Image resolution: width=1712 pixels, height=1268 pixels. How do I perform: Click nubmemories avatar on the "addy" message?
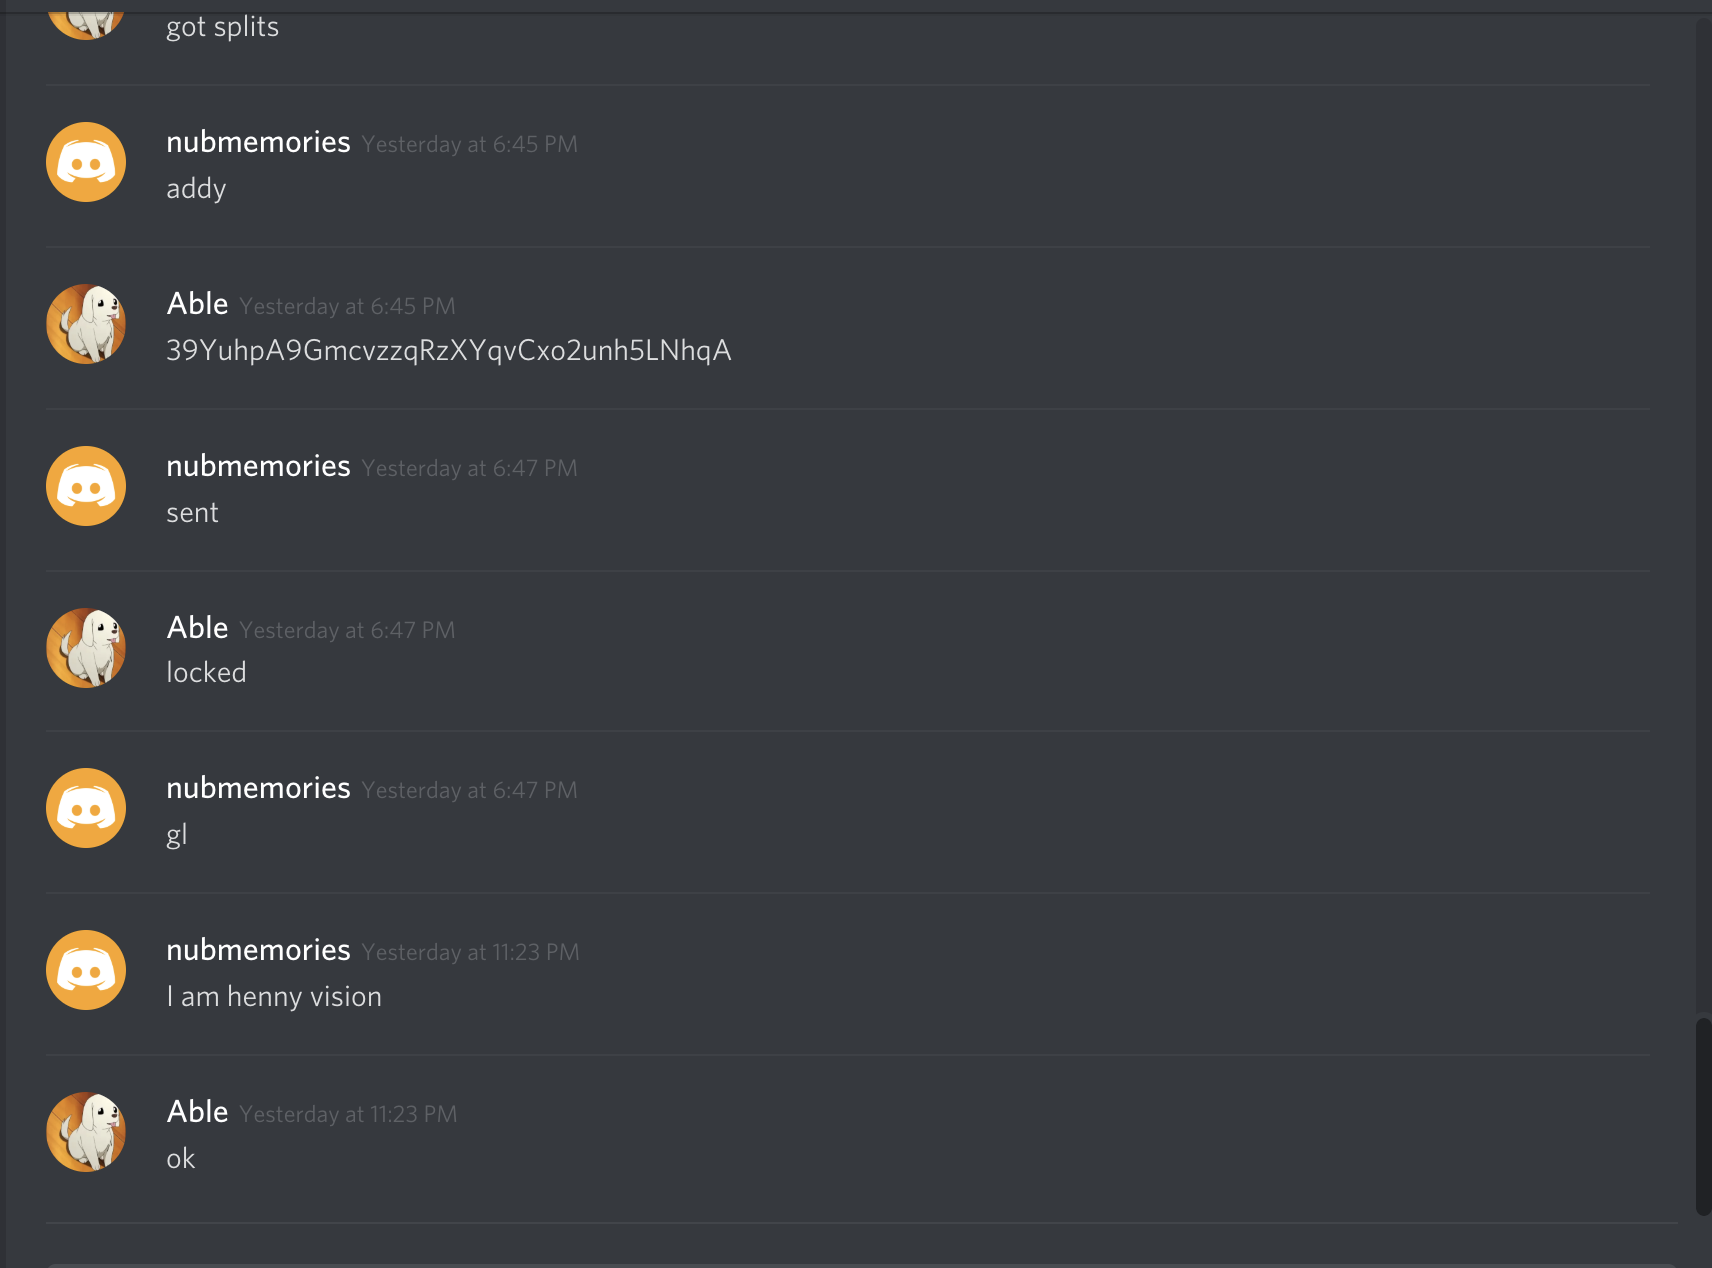[86, 162]
